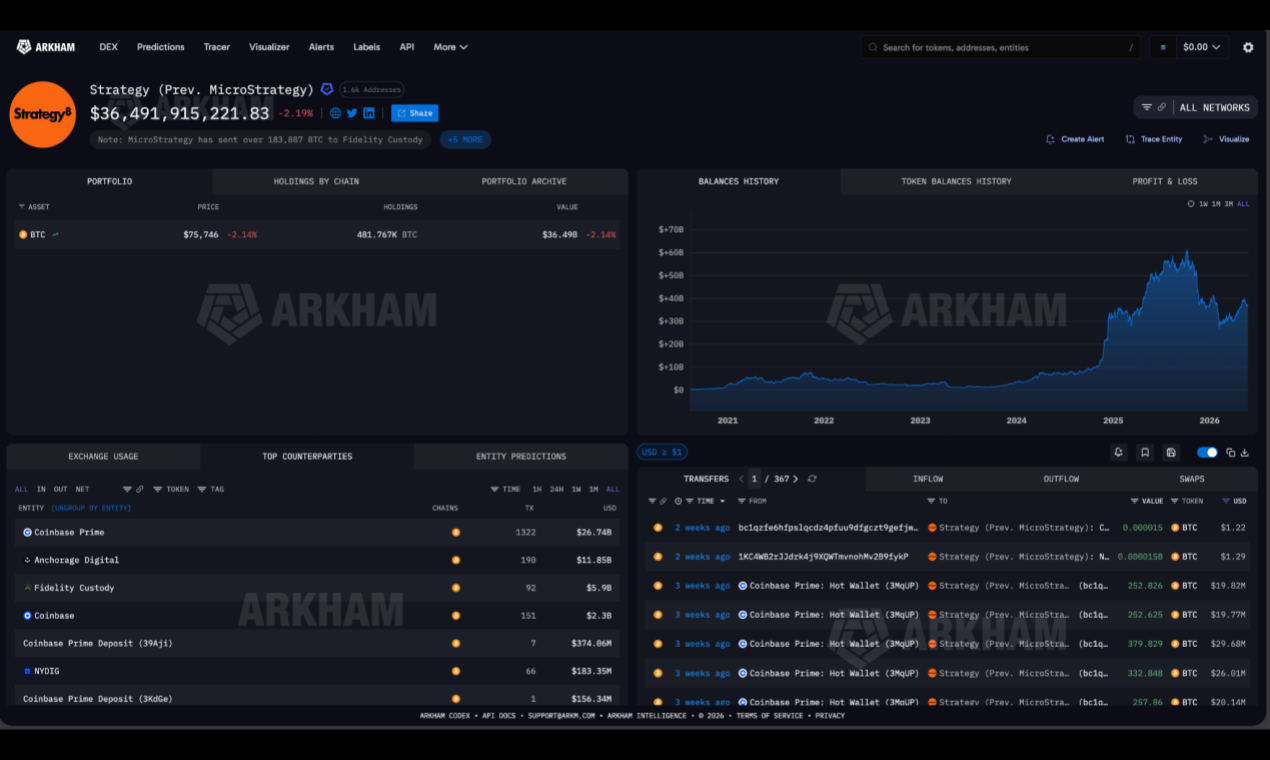Open the Strategy website globe icon
This screenshot has height=760, width=1270.
coord(335,113)
